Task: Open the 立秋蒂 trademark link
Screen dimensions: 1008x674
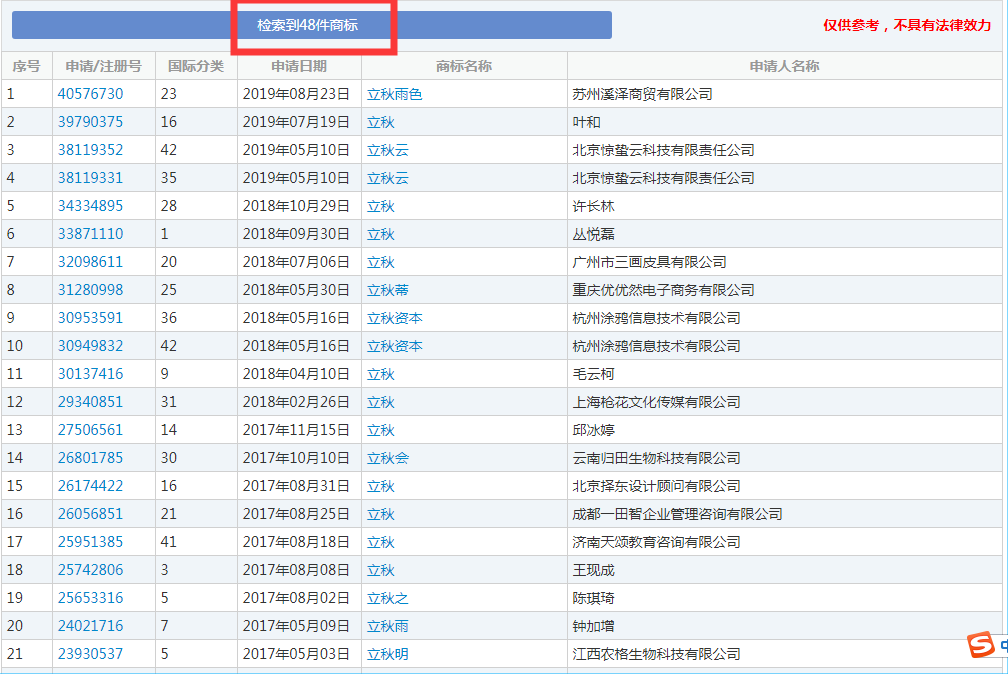Action: 387,290
